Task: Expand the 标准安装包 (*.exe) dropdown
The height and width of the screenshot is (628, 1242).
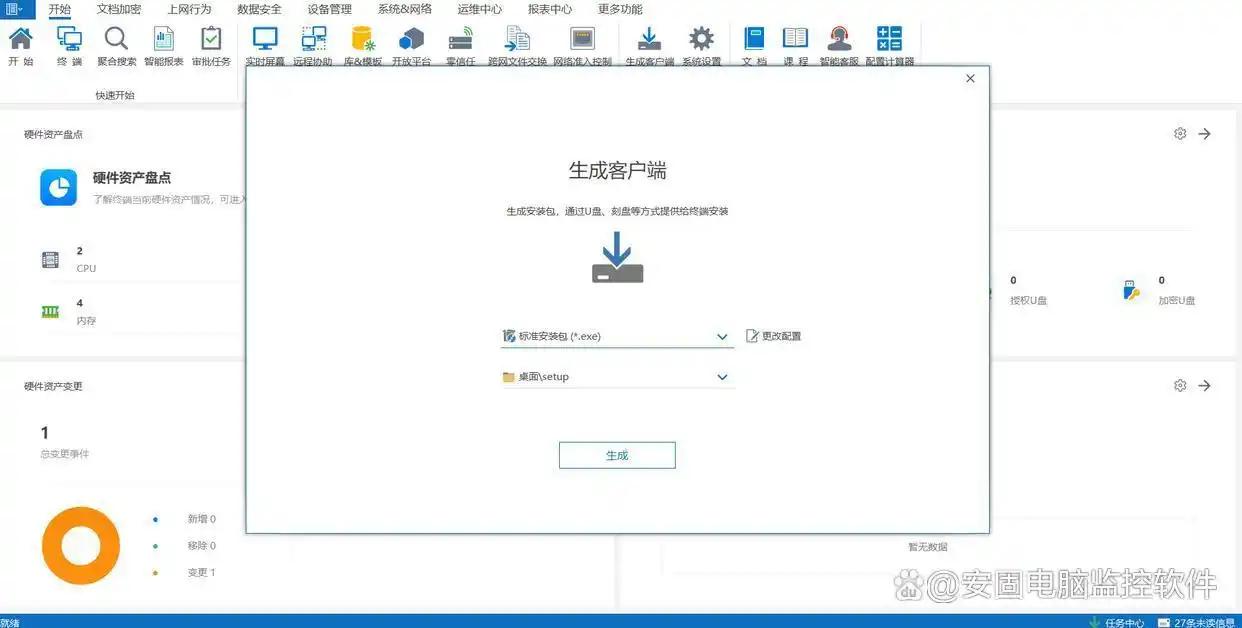Action: [x=722, y=337]
